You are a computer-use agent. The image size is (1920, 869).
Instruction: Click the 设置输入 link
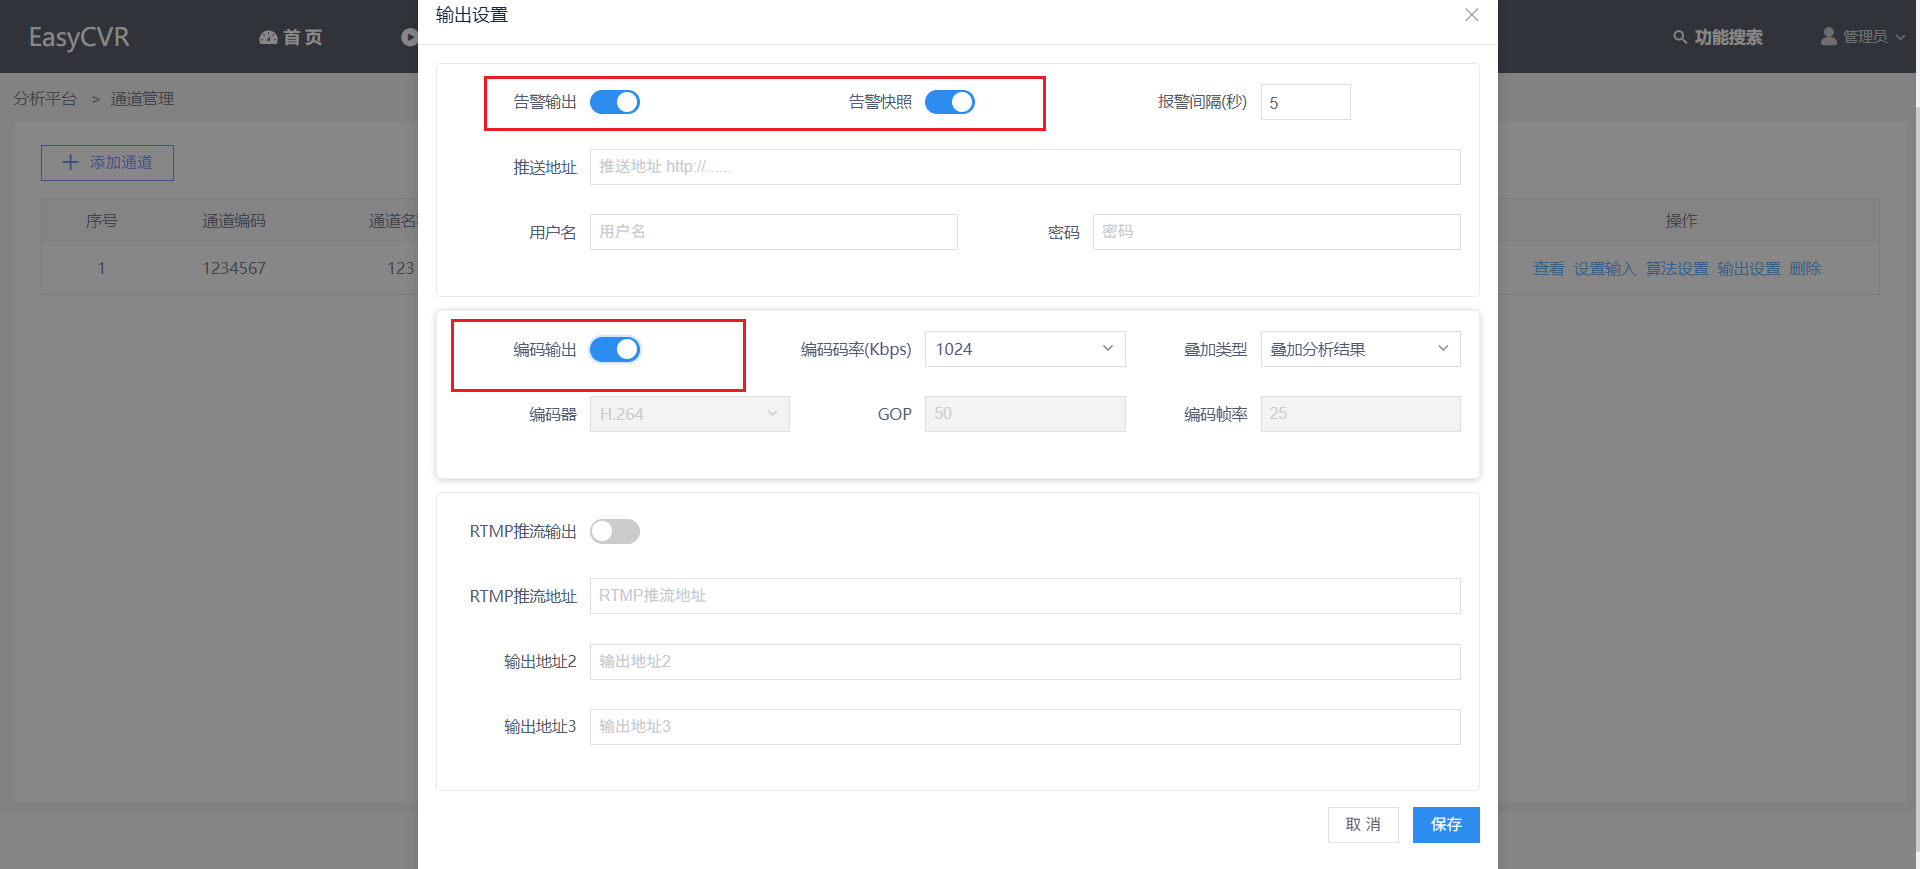pos(1604,269)
